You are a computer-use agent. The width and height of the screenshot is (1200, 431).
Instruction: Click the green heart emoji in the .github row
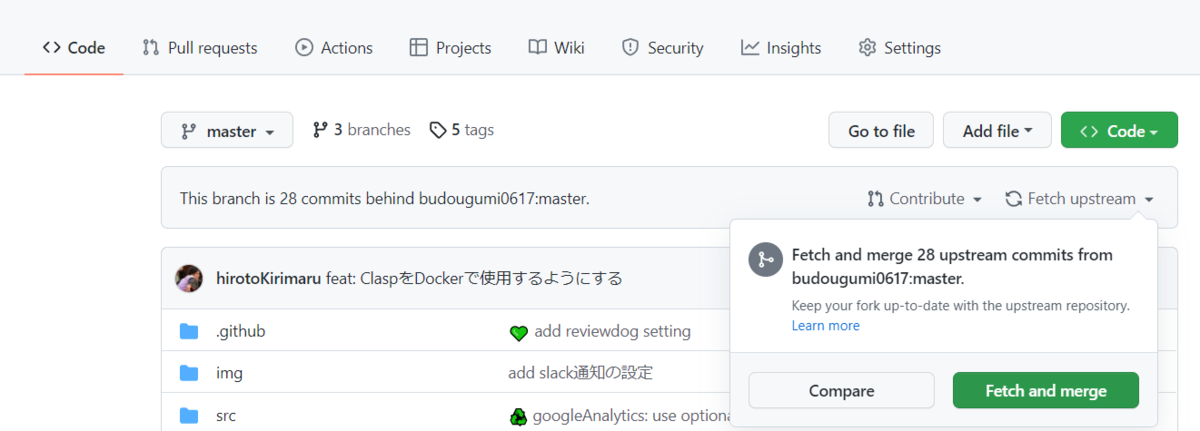(518, 332)
